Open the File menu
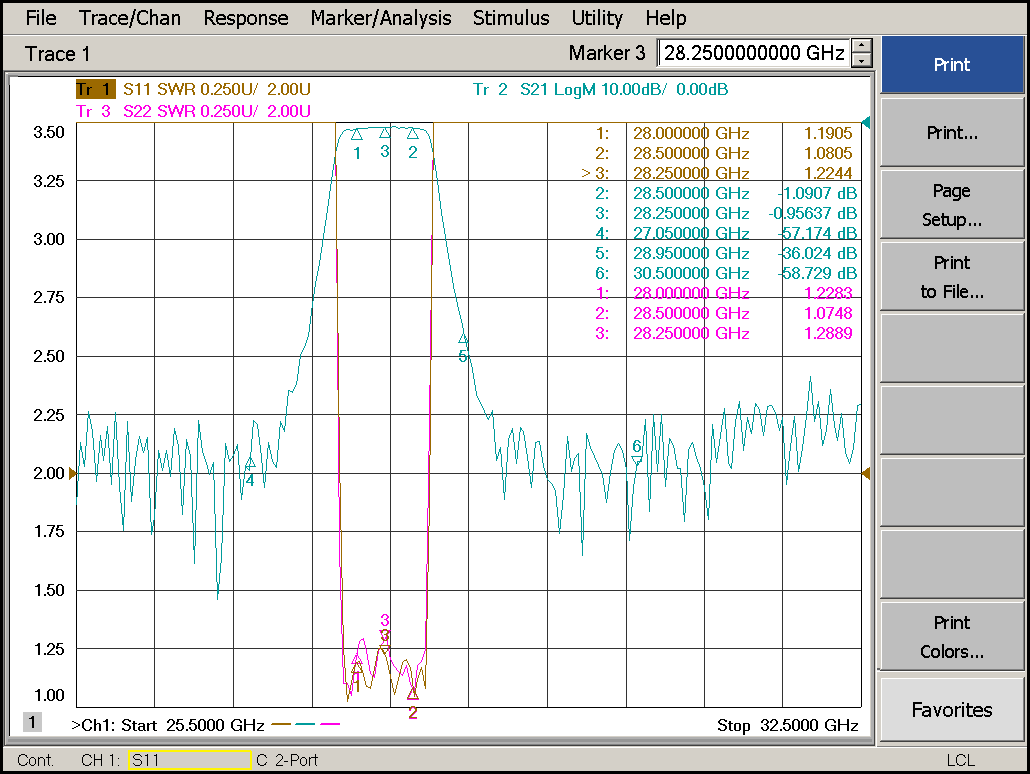 (41, 18)
